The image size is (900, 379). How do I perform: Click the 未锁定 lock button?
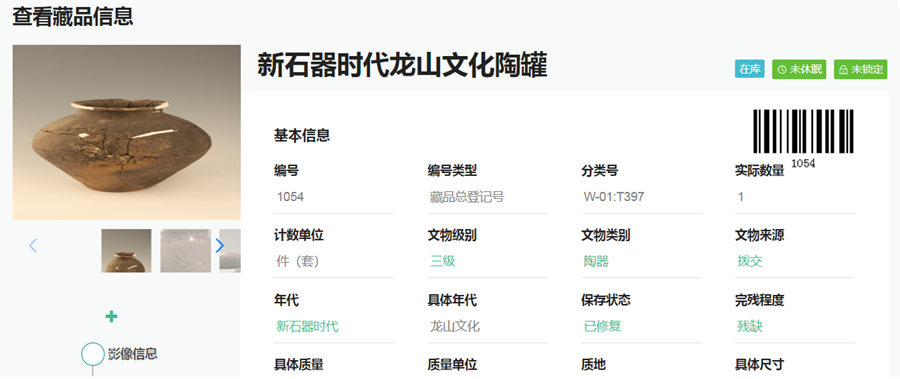(x=860, y=69)
